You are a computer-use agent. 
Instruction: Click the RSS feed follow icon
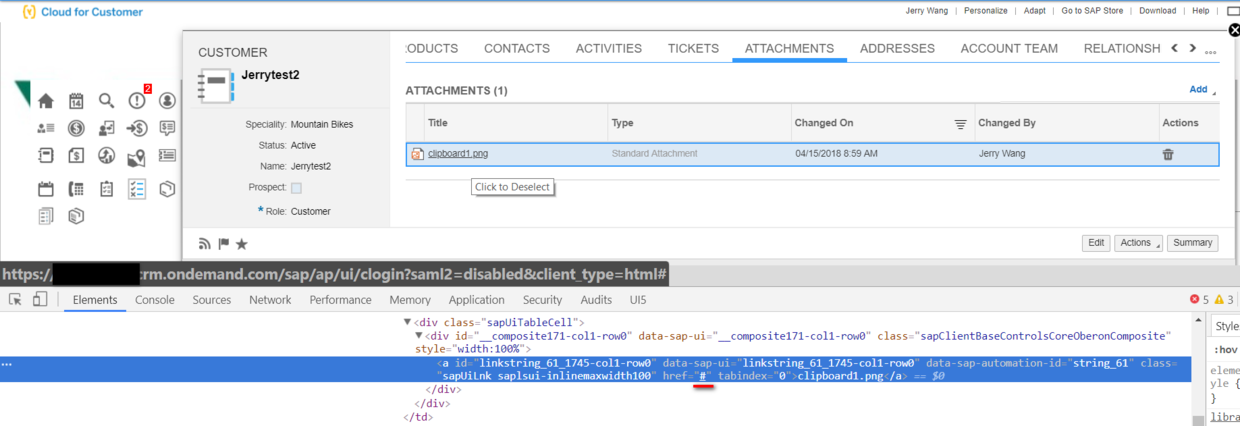[x=205, y=243]
